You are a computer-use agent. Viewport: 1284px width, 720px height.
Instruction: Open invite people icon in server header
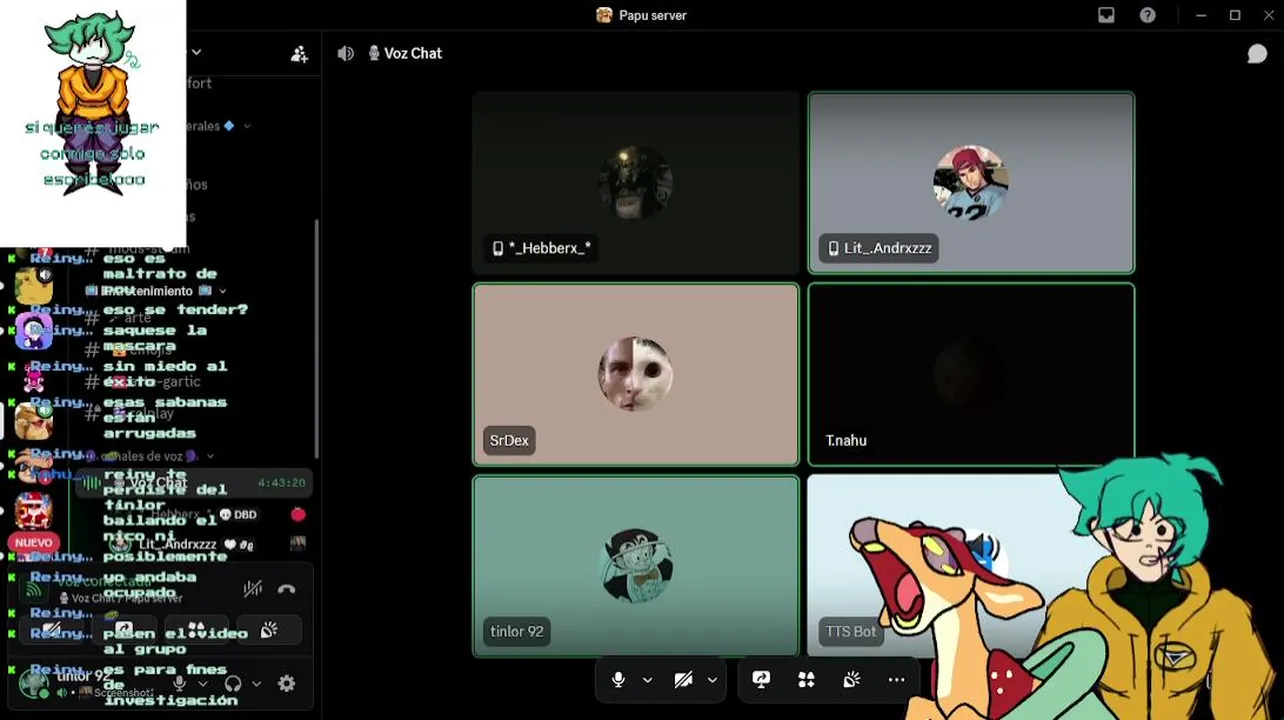click(x=299, y=54)
